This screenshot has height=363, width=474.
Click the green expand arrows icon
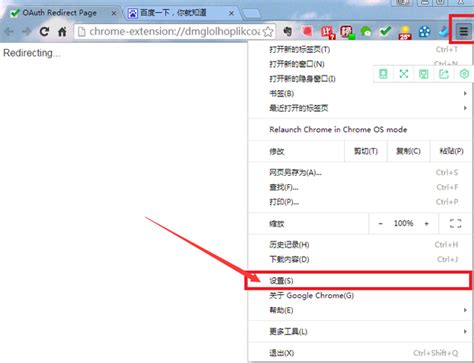[x=404, y=74]
